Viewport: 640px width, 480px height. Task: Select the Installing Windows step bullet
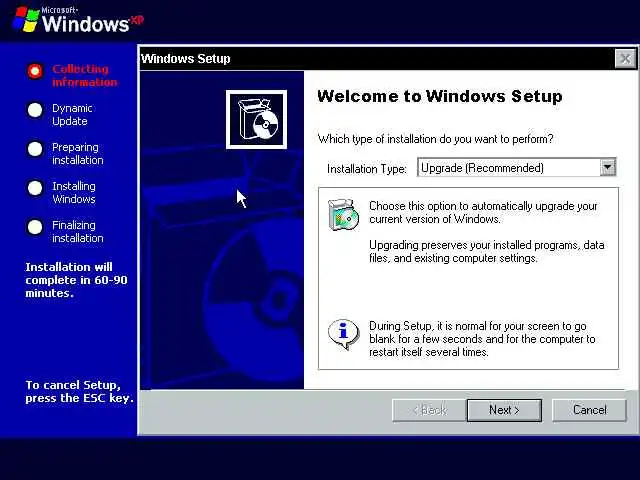pyautogui.click(x=35, y=188)
